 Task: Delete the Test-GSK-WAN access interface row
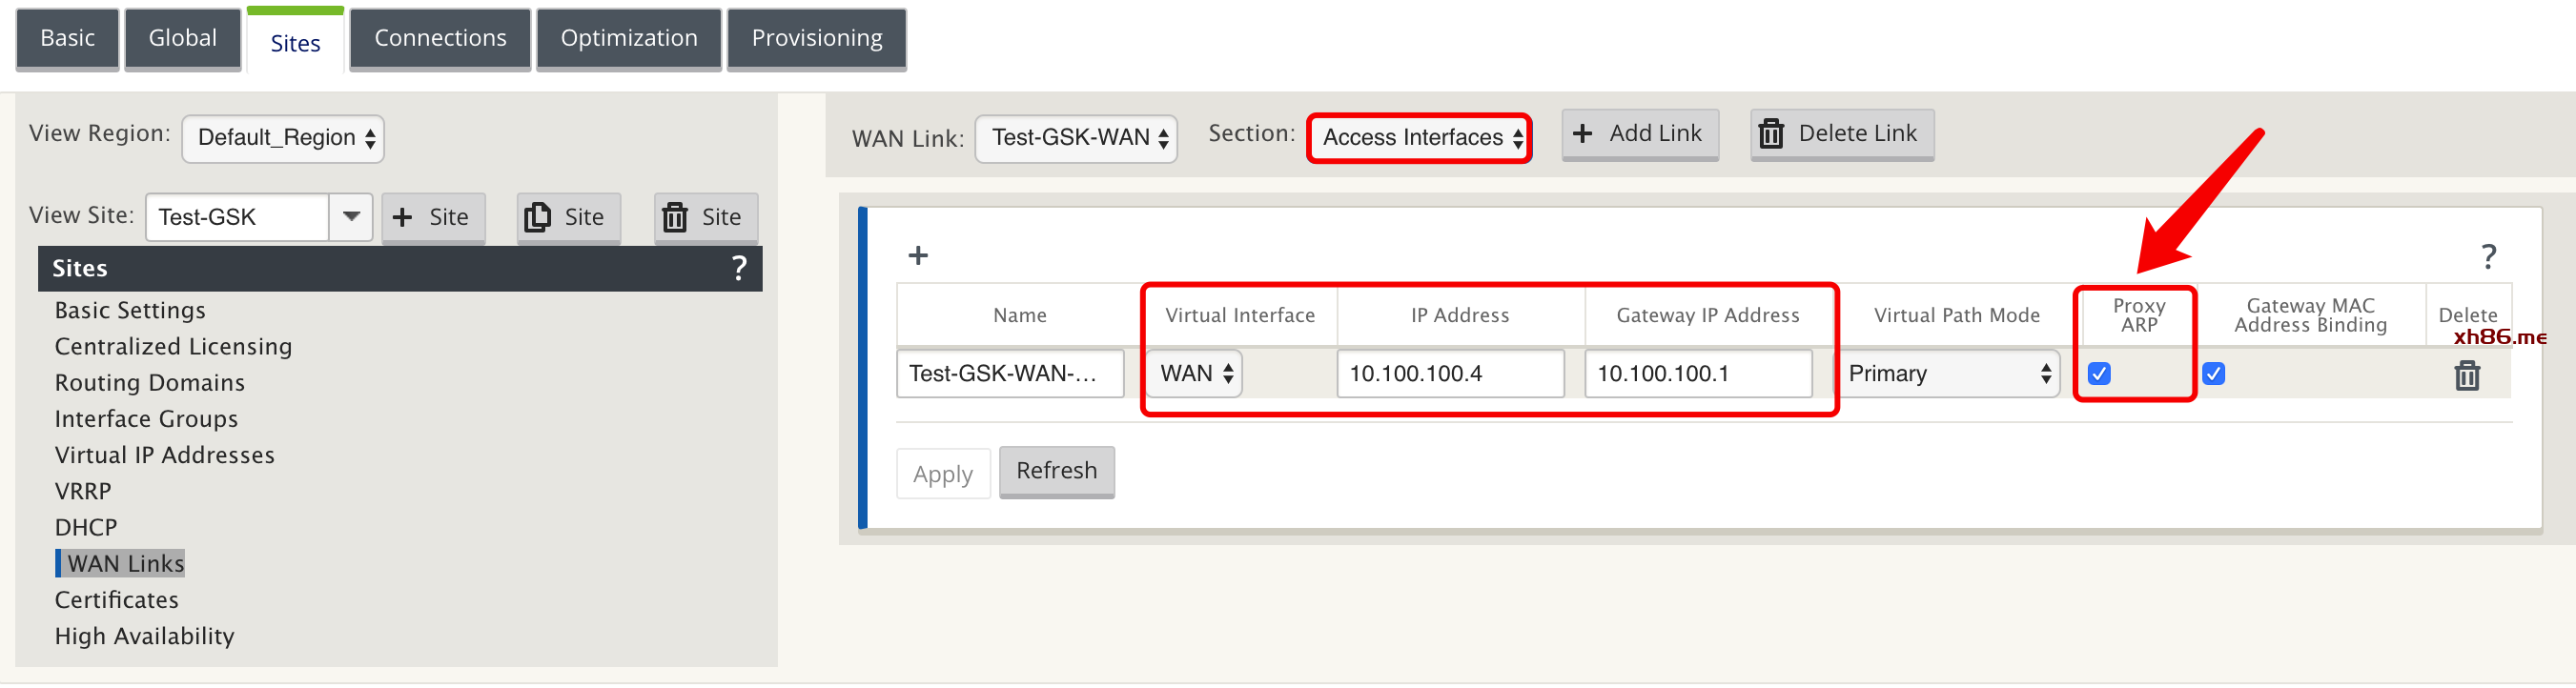[2467, 375]
